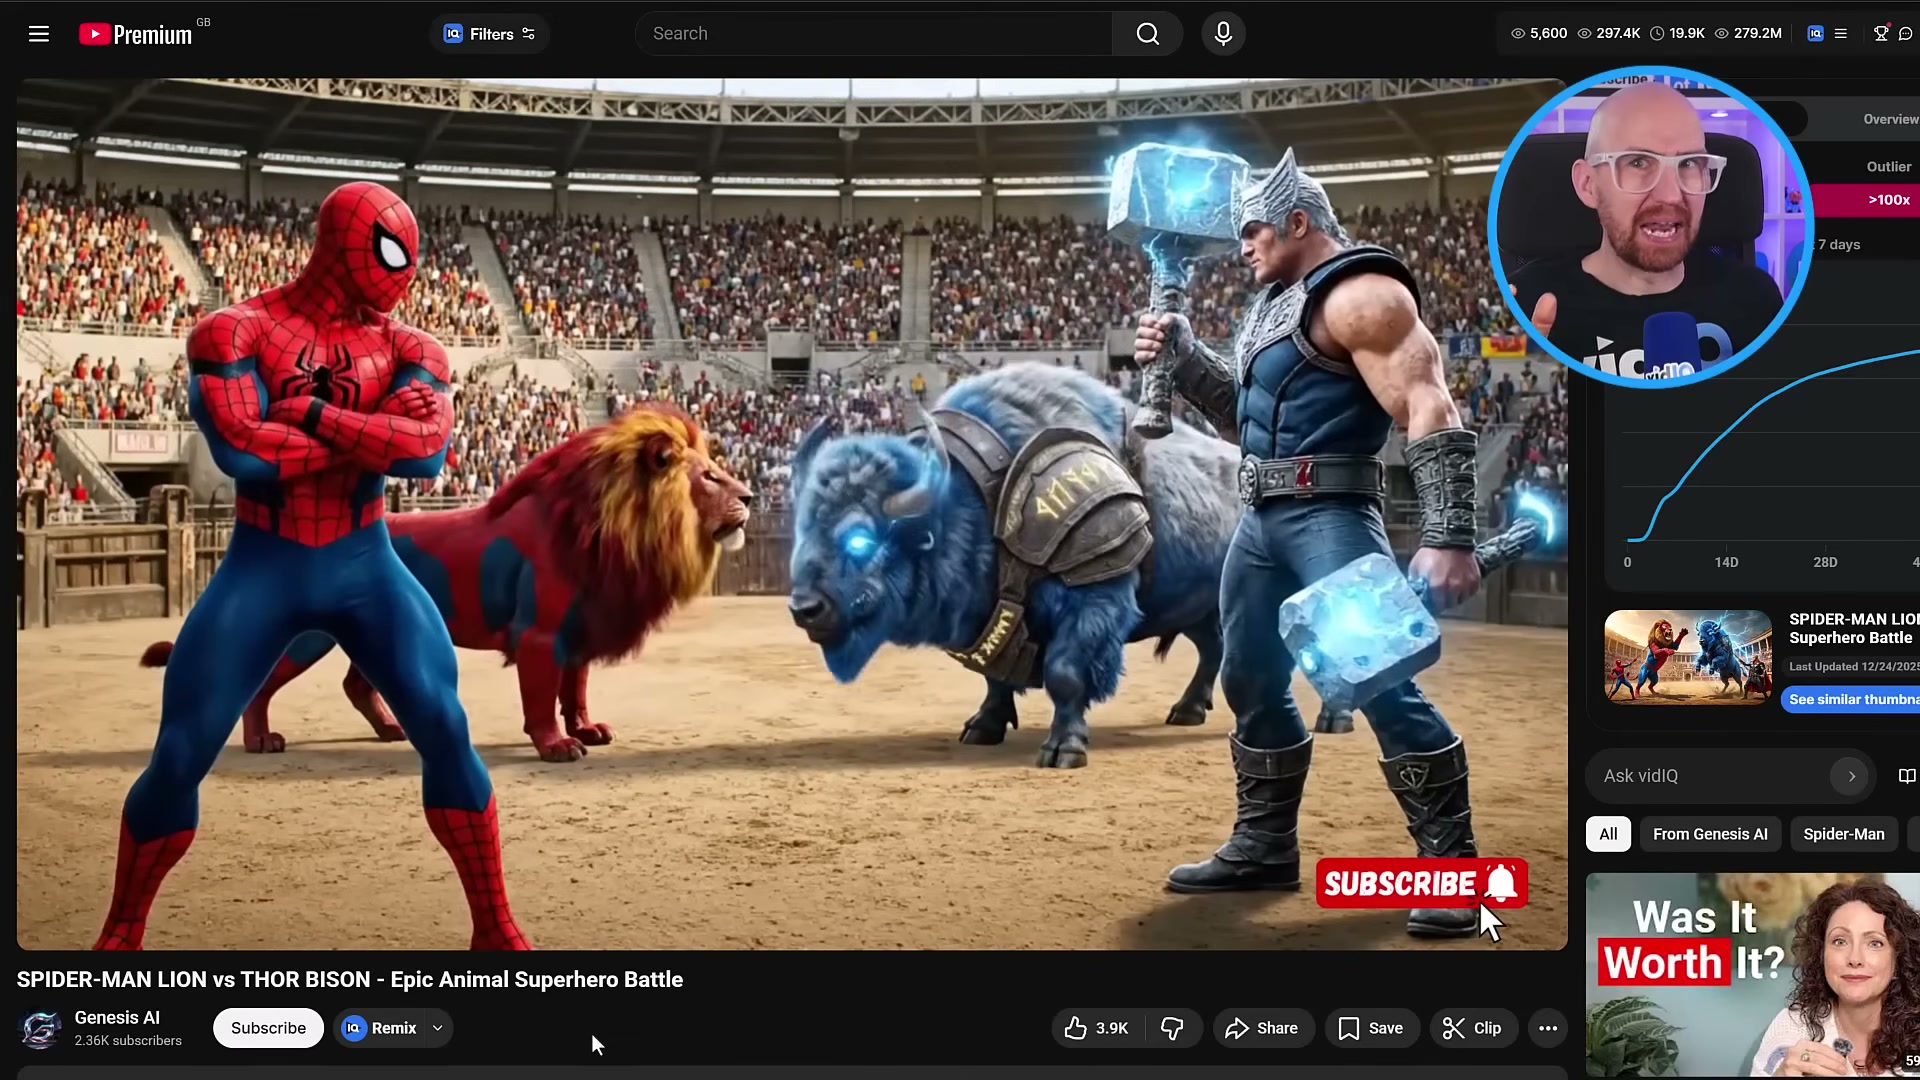Click the 279.2M views stat
The image size is (1920, 1080).
coord(1748,33)
